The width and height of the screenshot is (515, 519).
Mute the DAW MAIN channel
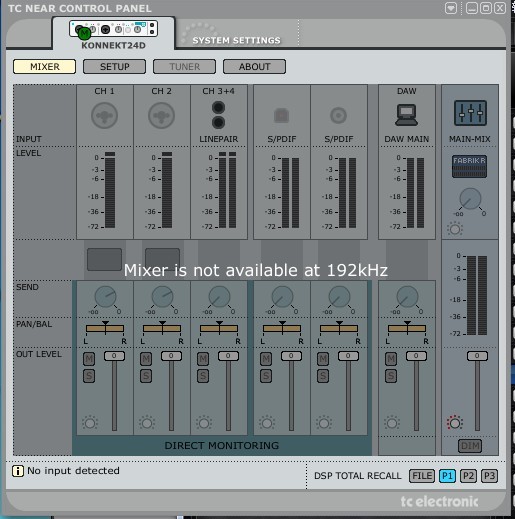tap(391, 359)
